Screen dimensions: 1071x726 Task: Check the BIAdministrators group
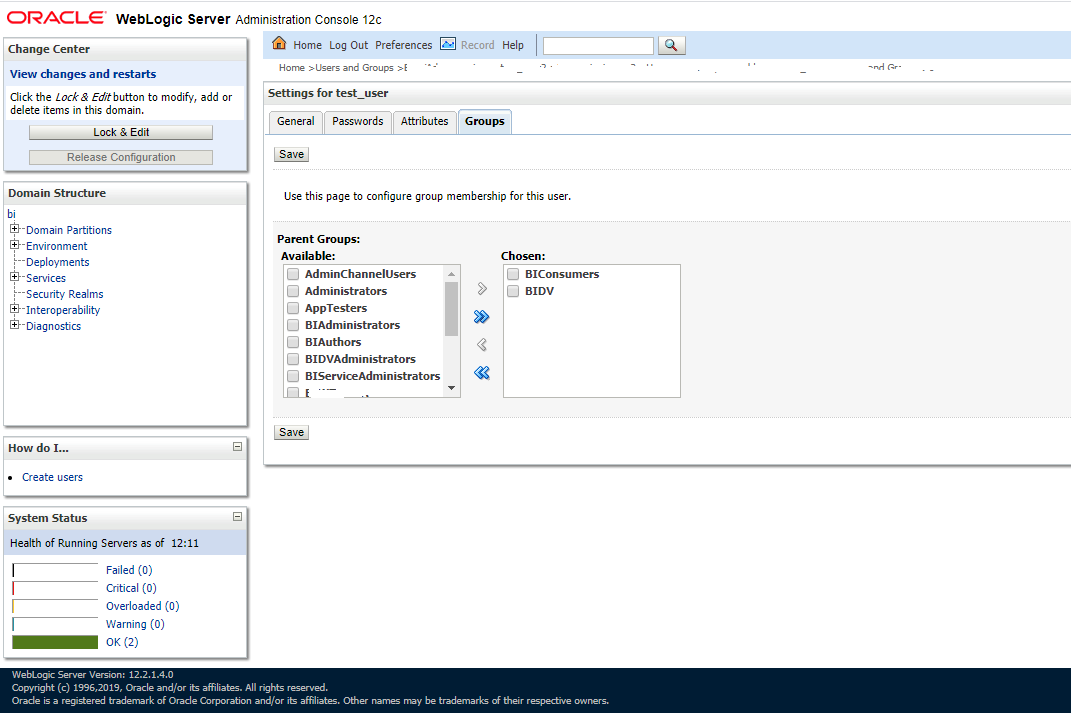point(293,325)
